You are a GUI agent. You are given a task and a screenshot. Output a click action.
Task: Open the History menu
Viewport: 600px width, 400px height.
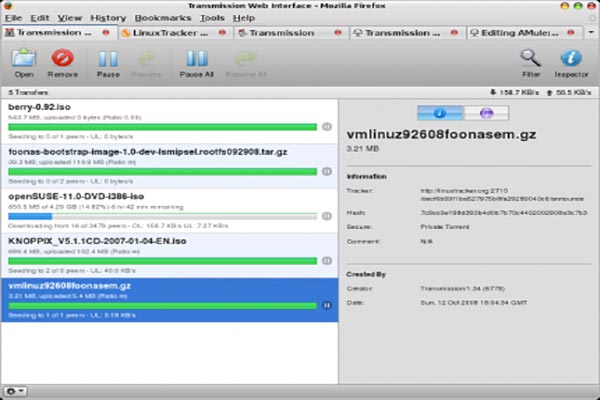108,18
